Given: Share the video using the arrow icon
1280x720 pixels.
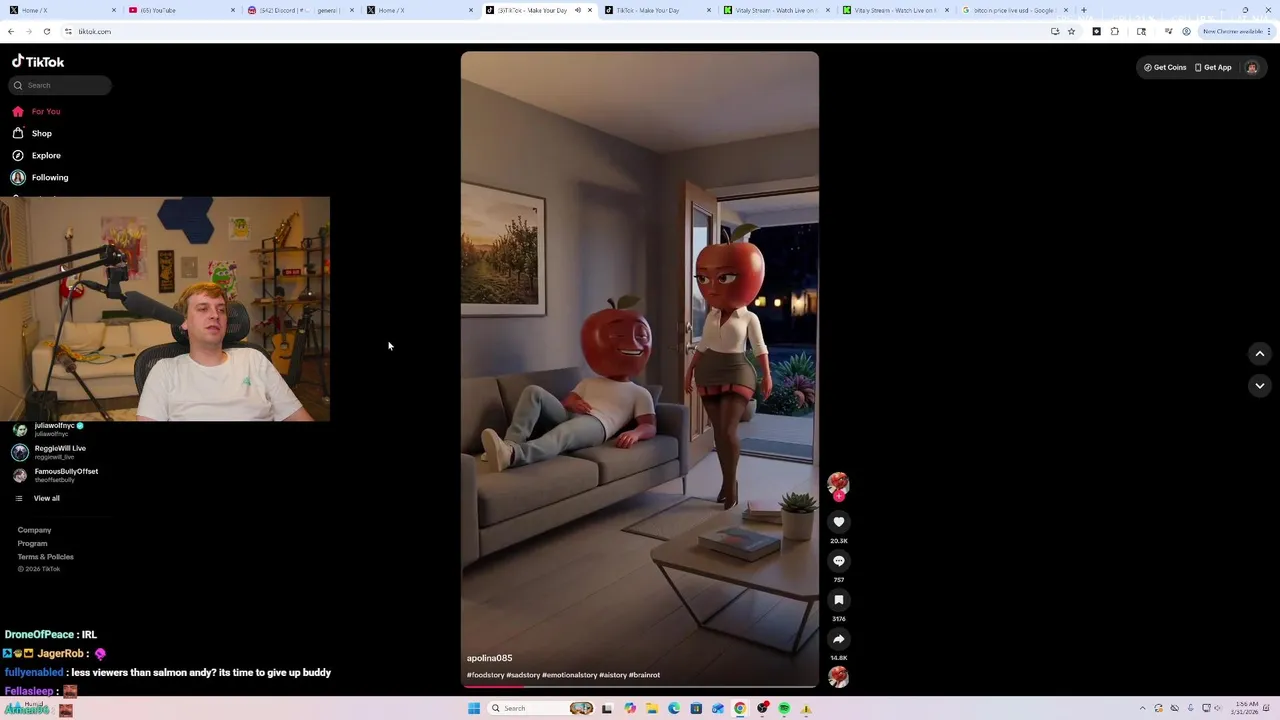Looking at the screenshot, I should pyautogui.click(x=838, y=639).
